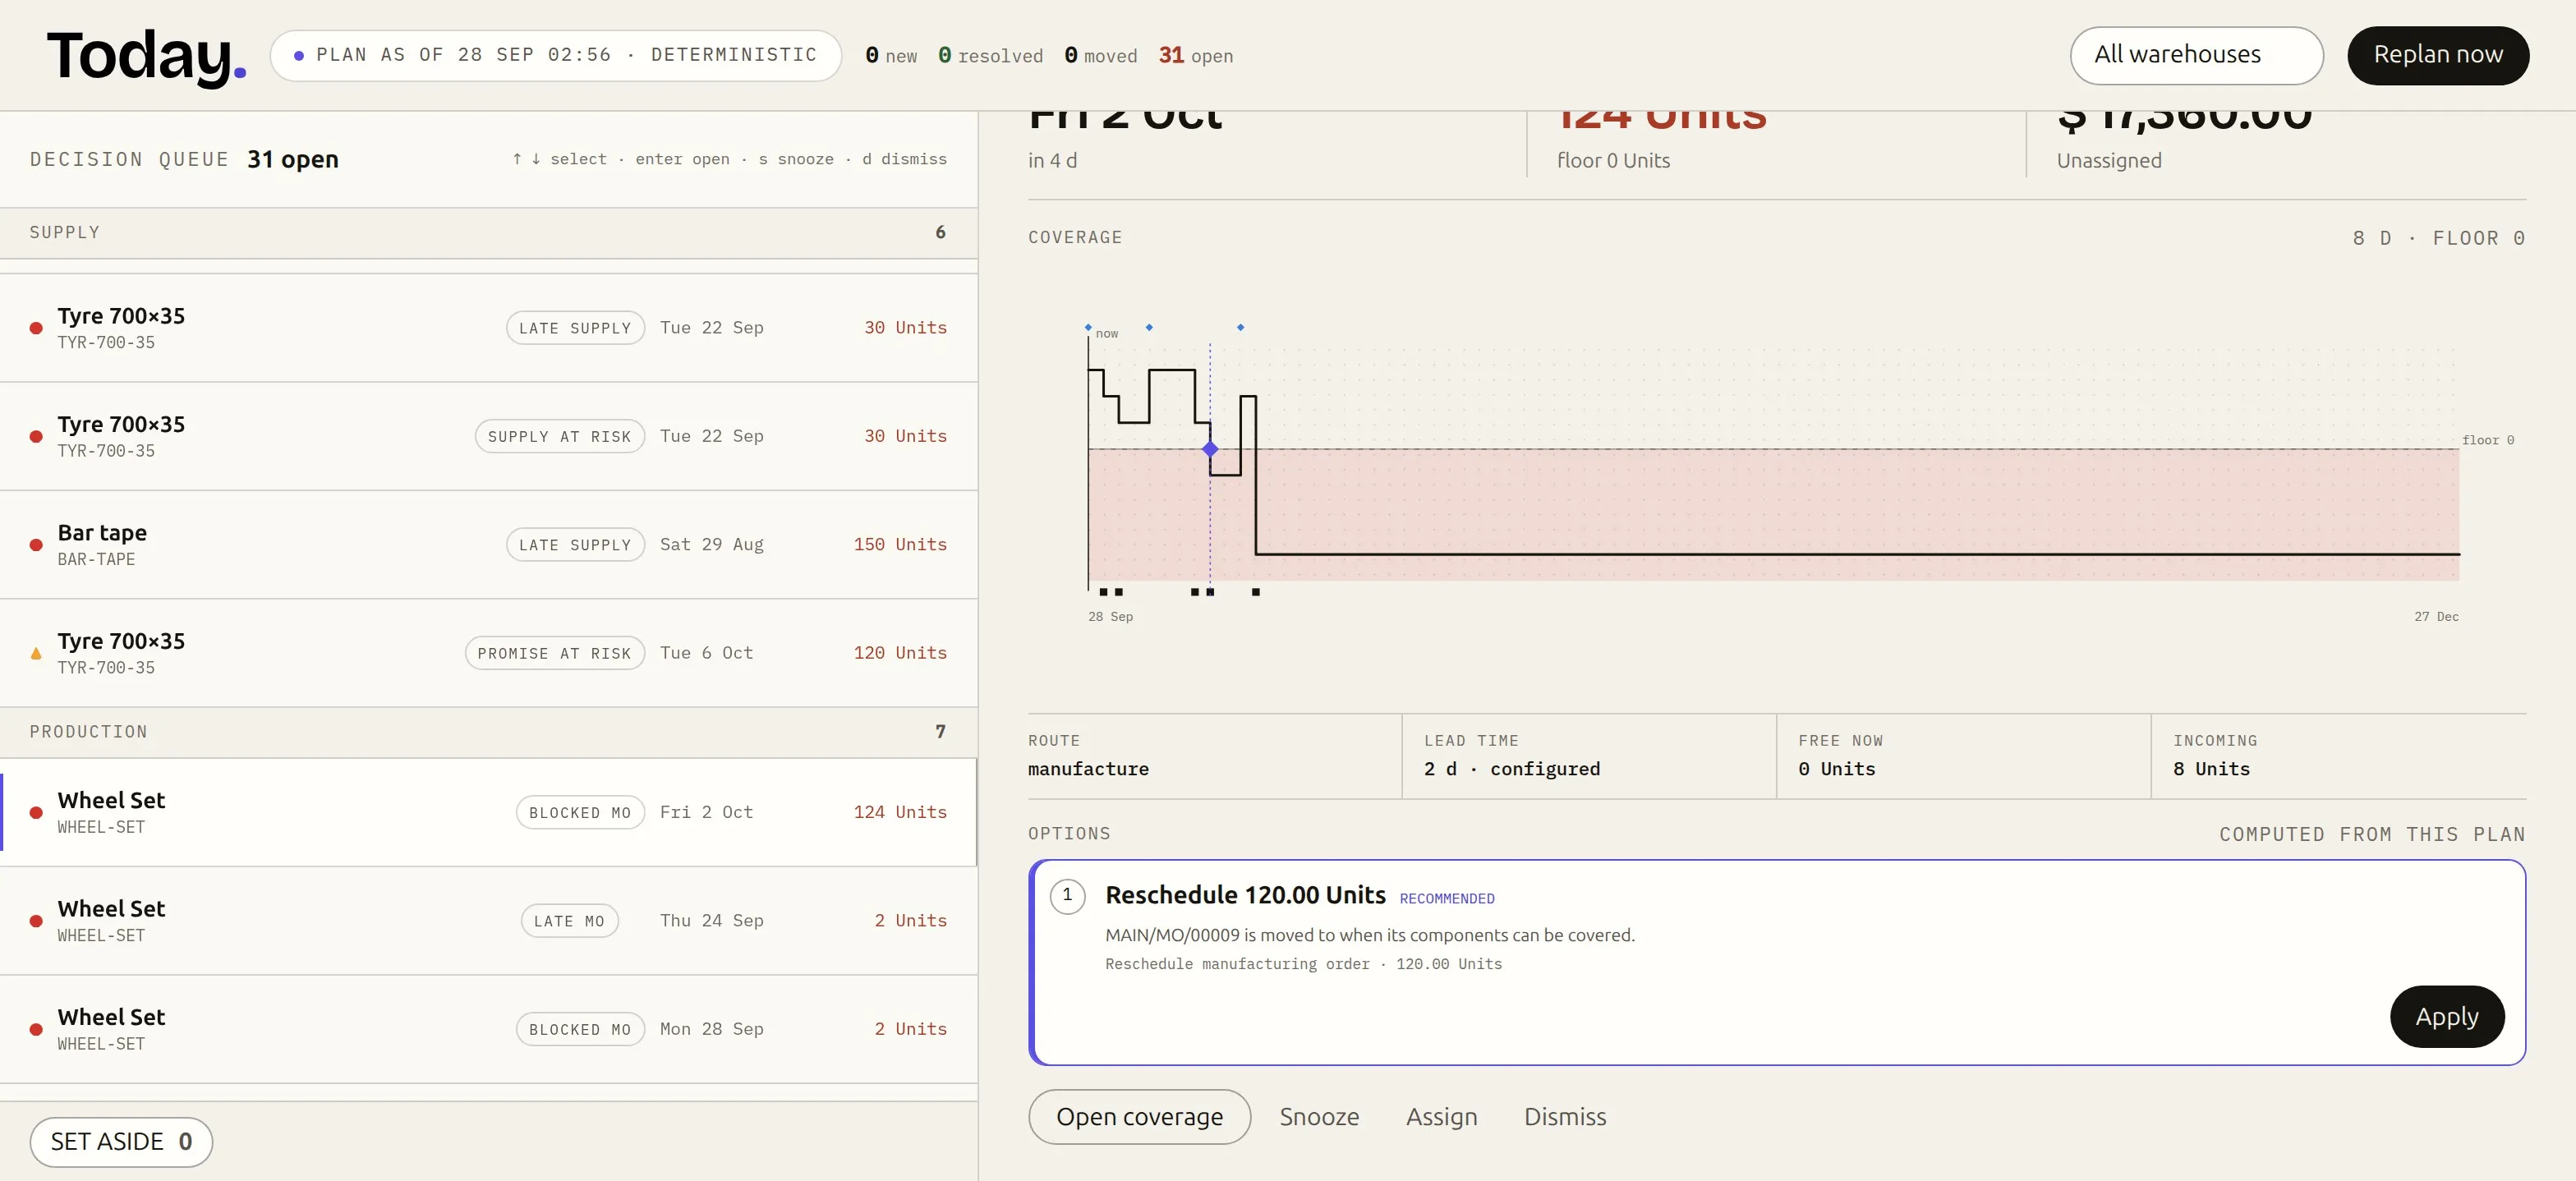
Task: Open coverage for the selected item
Action: [x=1139, y=1116]
